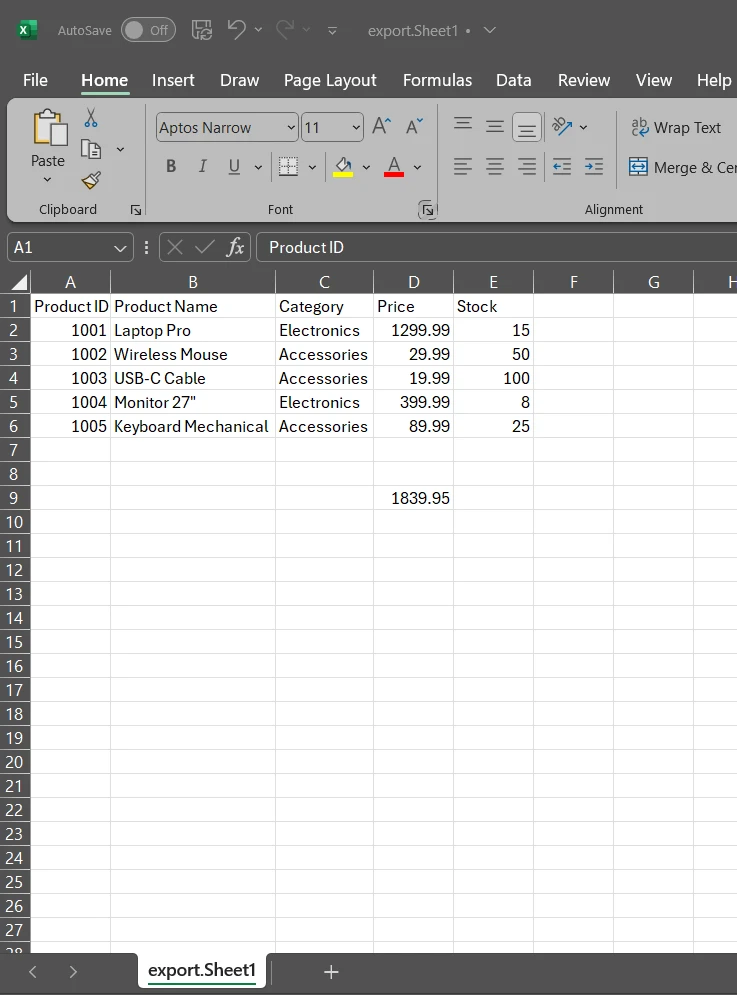Click the Format Painter brush icon
The width and height of the screenshot is (737, 995).
click(91, 180)
